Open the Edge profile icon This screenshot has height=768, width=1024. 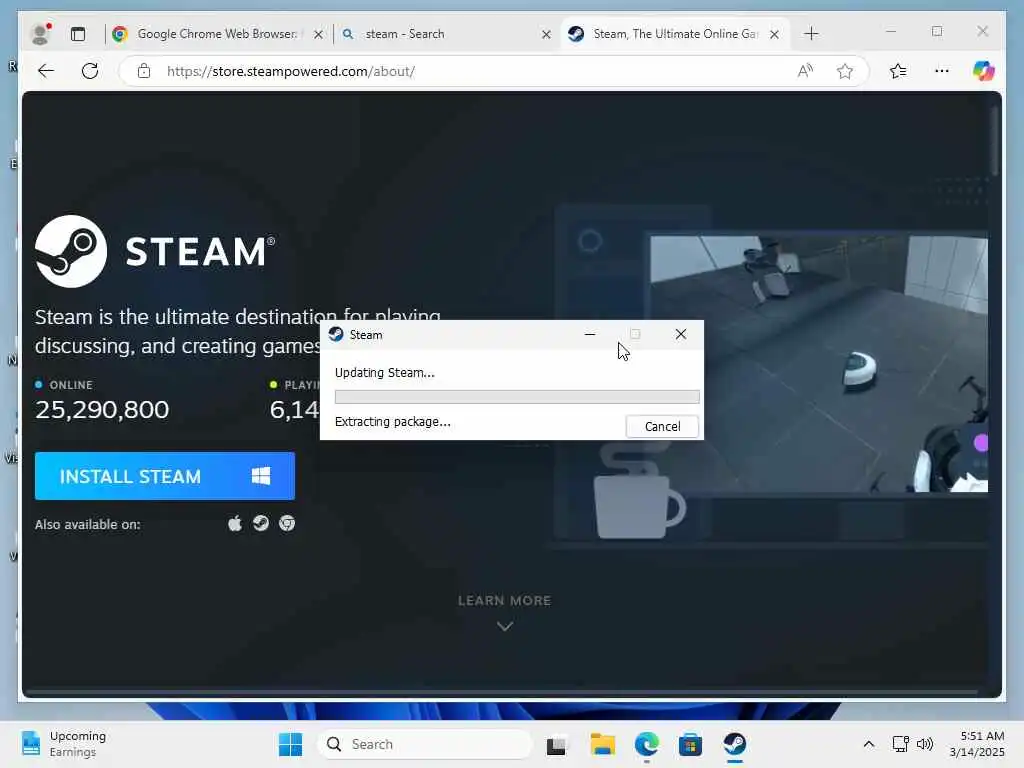(x=41, y=34)
